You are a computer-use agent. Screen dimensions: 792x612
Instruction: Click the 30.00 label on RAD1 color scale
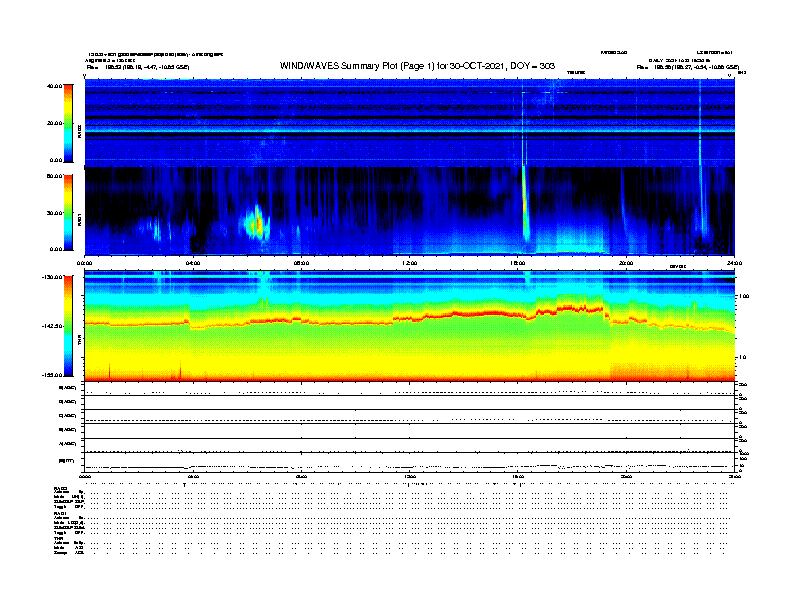[x=54, y=213]
